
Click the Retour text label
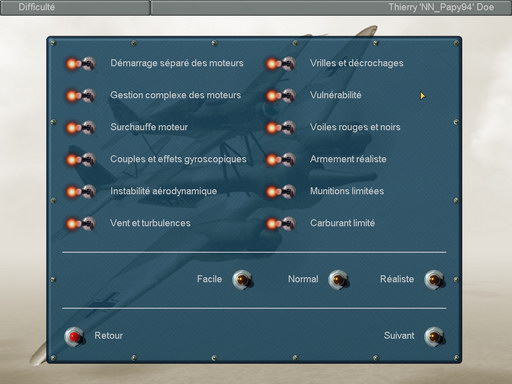109,335
